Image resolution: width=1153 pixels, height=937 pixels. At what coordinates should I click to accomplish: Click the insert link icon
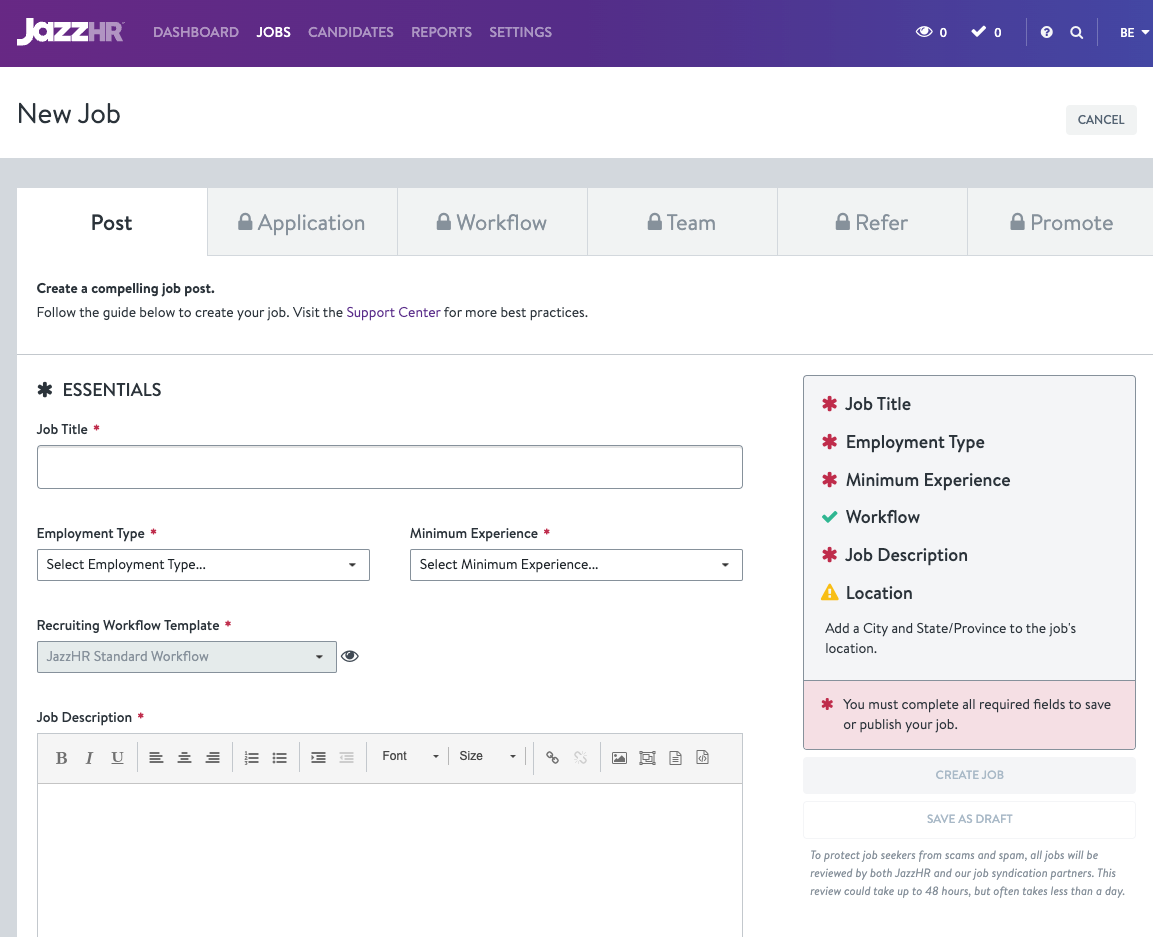(552, 758)
